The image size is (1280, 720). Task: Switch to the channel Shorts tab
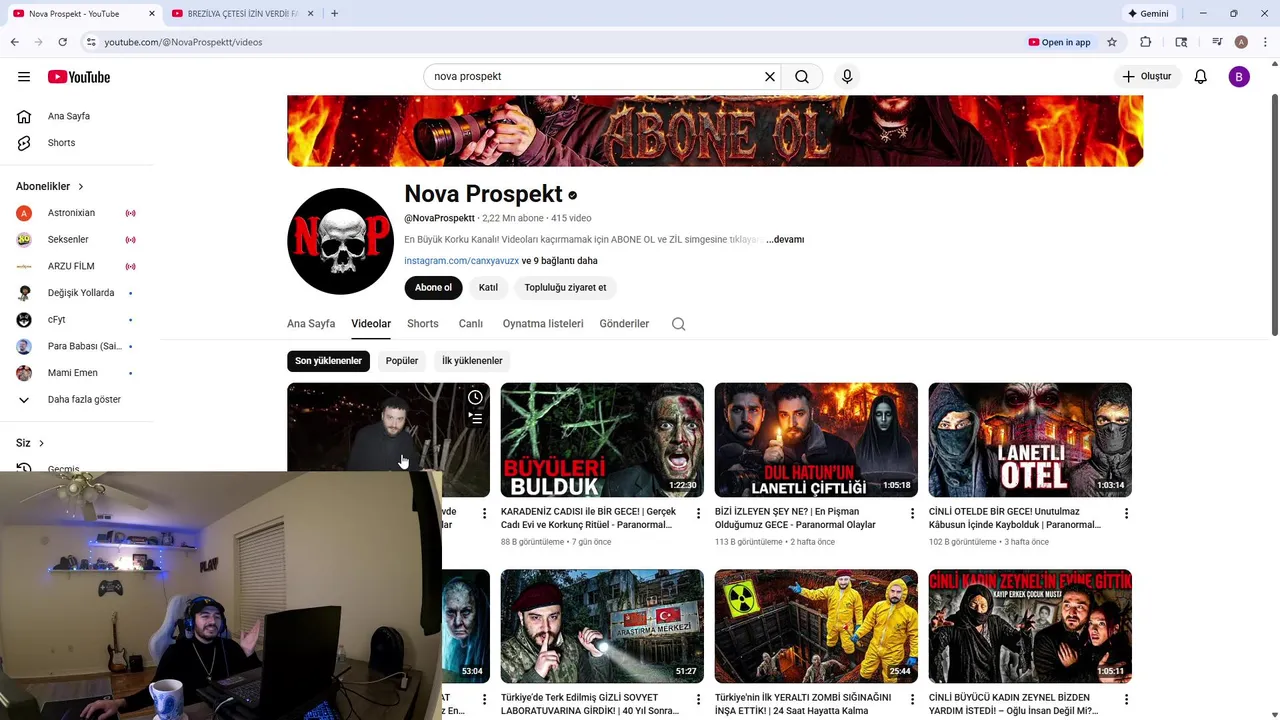423,324
